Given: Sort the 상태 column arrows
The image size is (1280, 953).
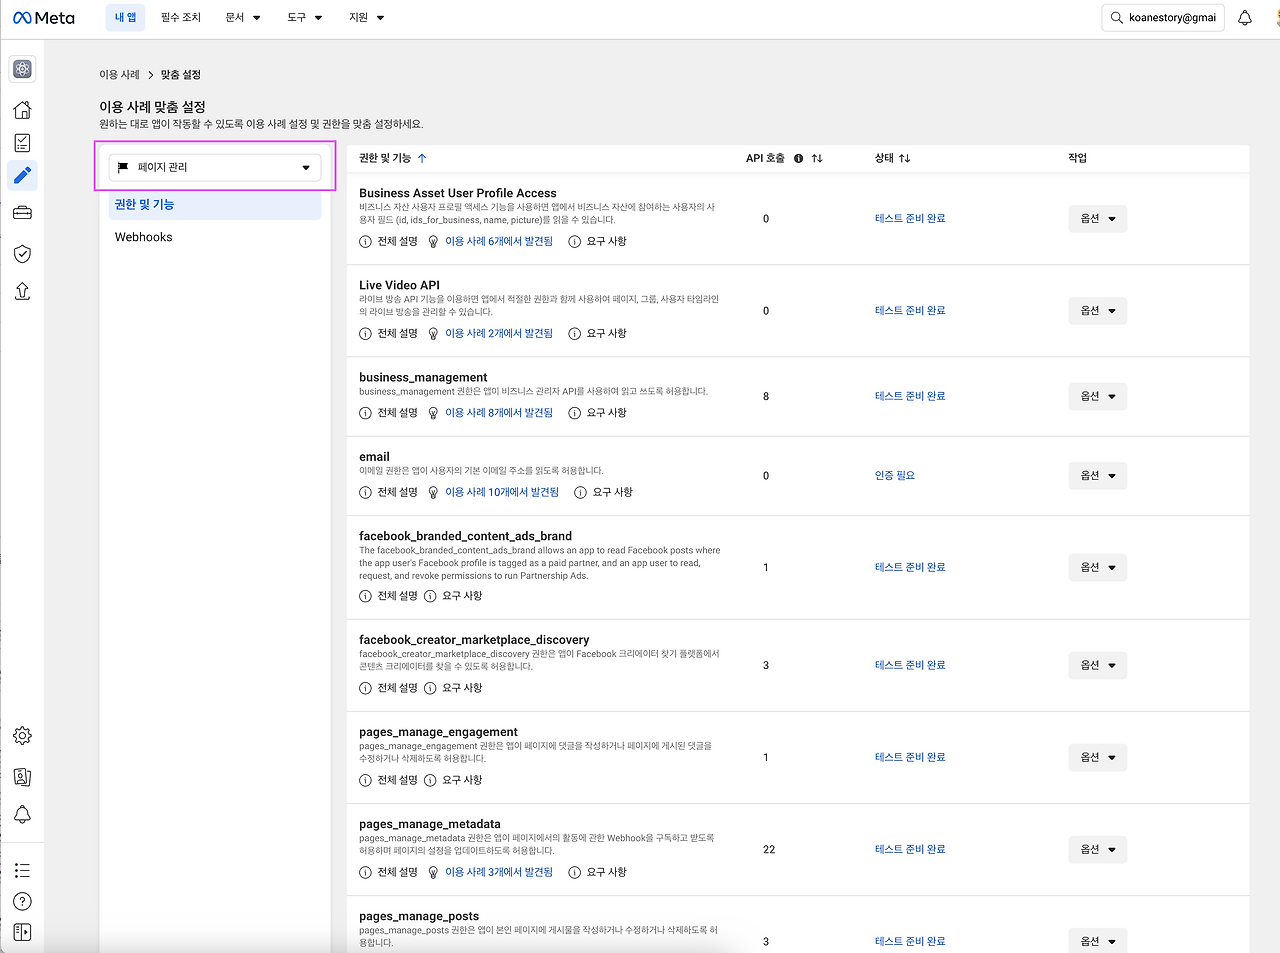Looking at the screenshot, I should point(904,158).
